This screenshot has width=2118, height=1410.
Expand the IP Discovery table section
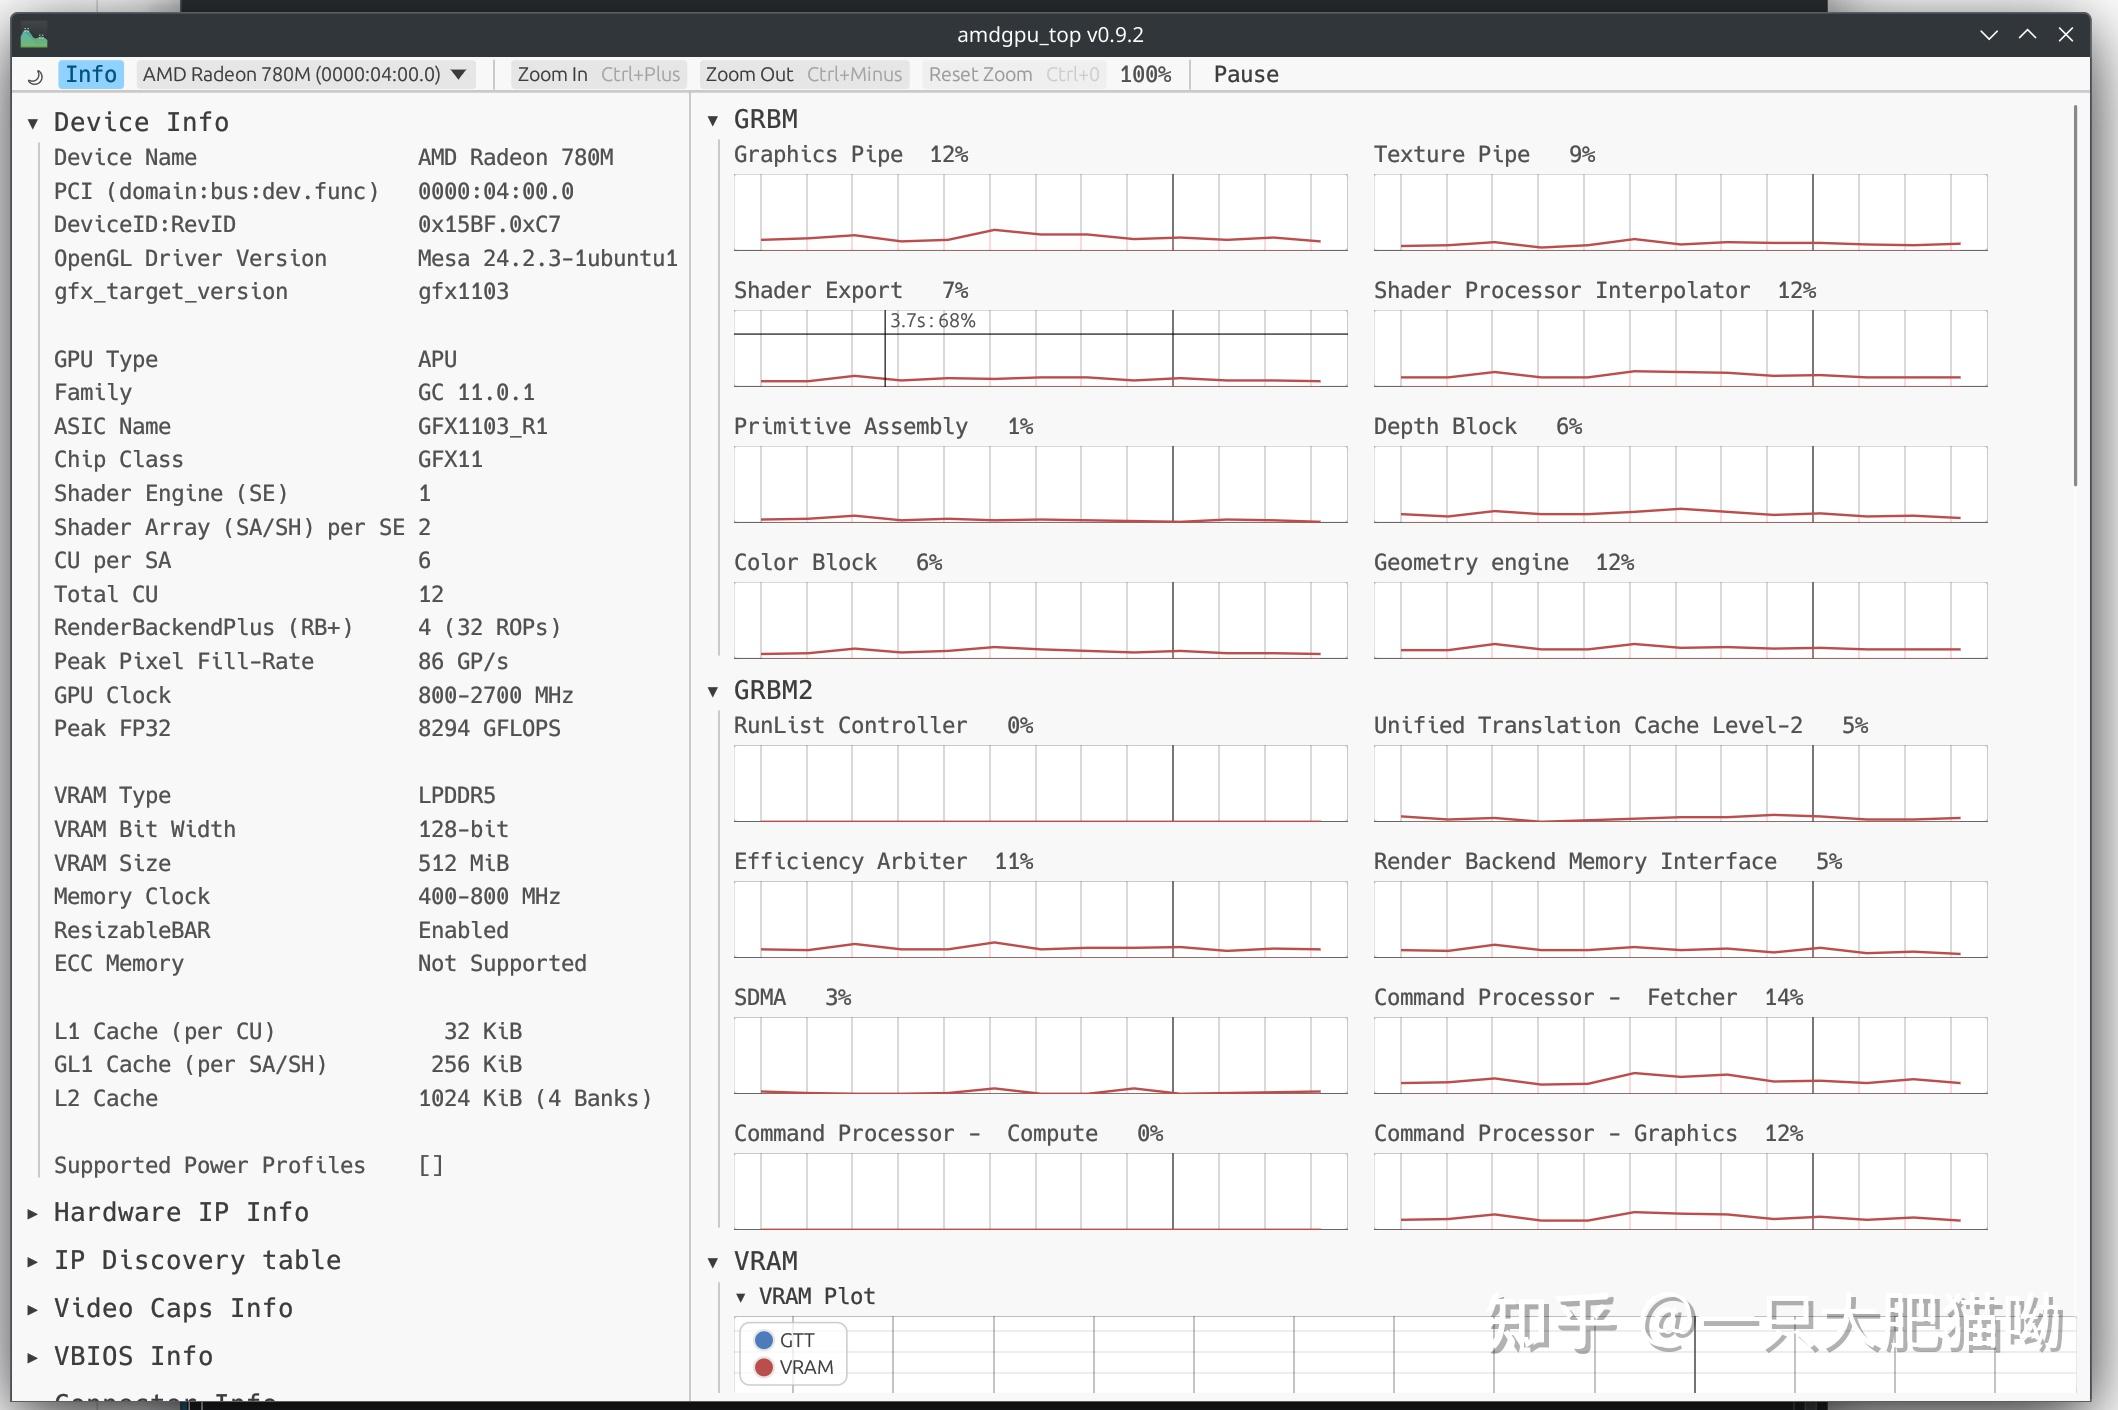[31, 1260]
